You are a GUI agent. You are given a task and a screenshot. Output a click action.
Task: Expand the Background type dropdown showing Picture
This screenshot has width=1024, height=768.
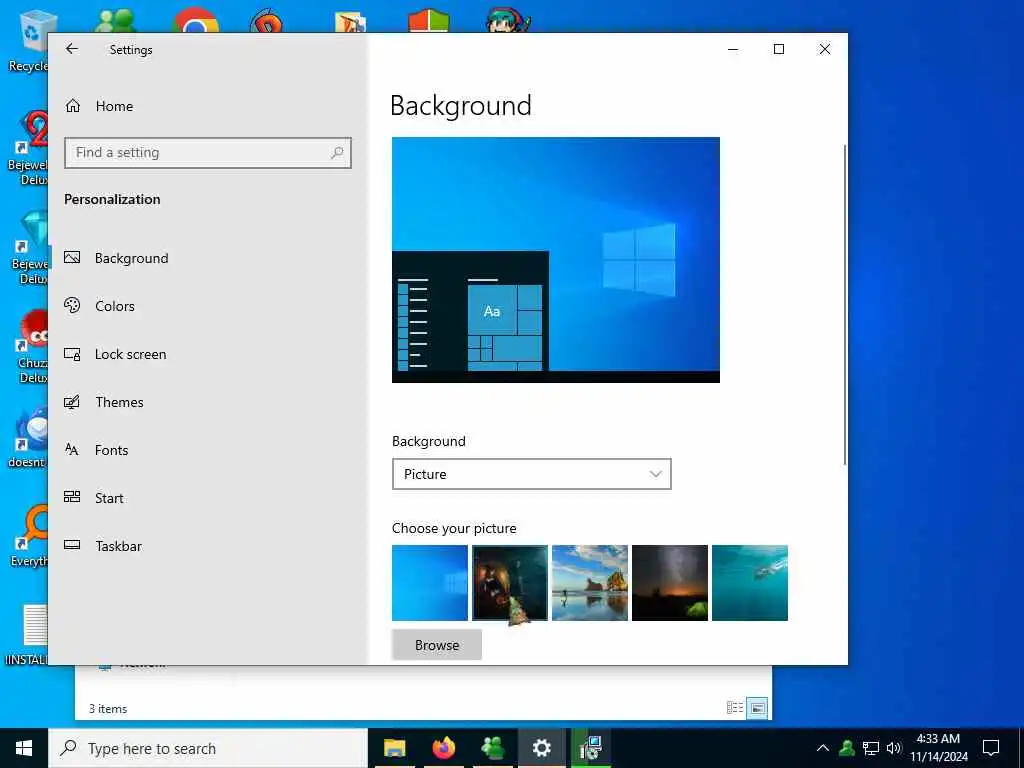click(x=532, y=474)
